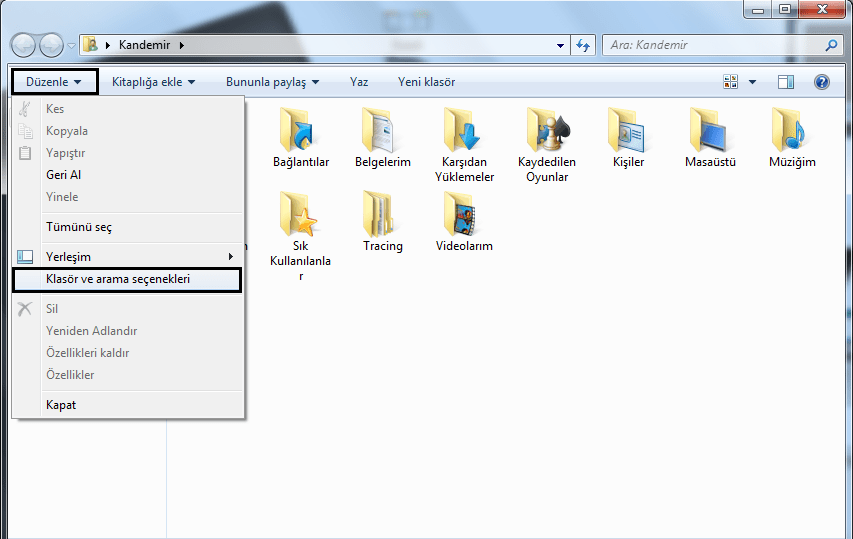Image resolution: width=853 pixels, height=539 pixels.
Task: Open the view options dropdown arrow
Action: pyautogui.click(x=752, y=82)
